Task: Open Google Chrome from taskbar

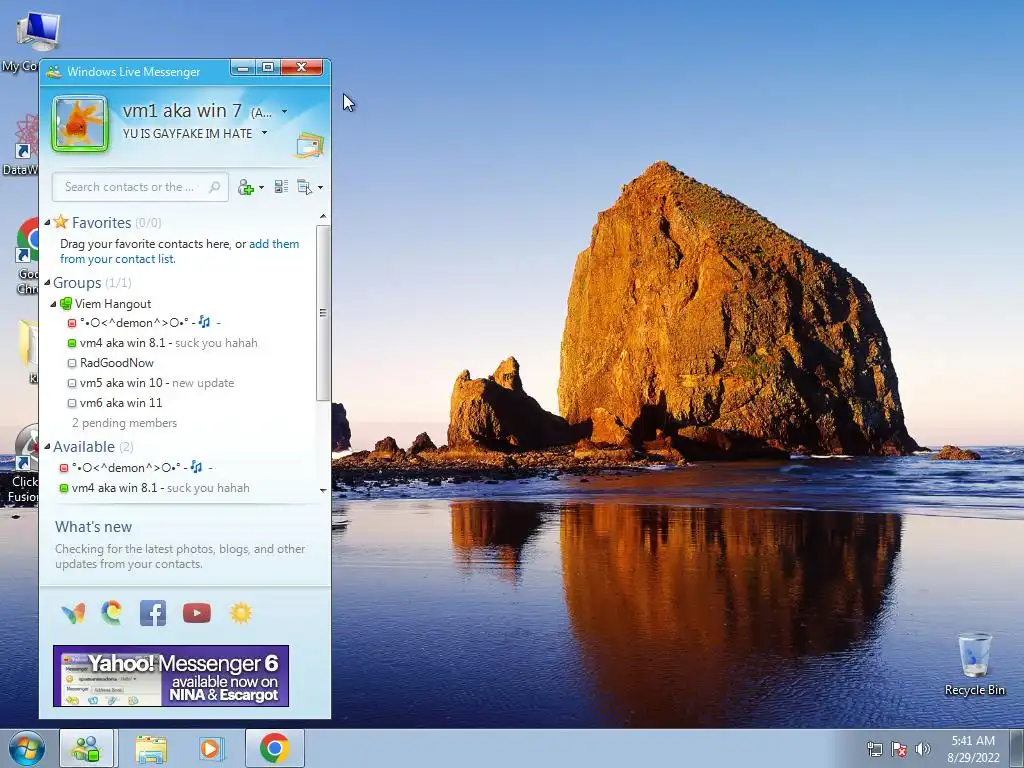Action: 275,748
